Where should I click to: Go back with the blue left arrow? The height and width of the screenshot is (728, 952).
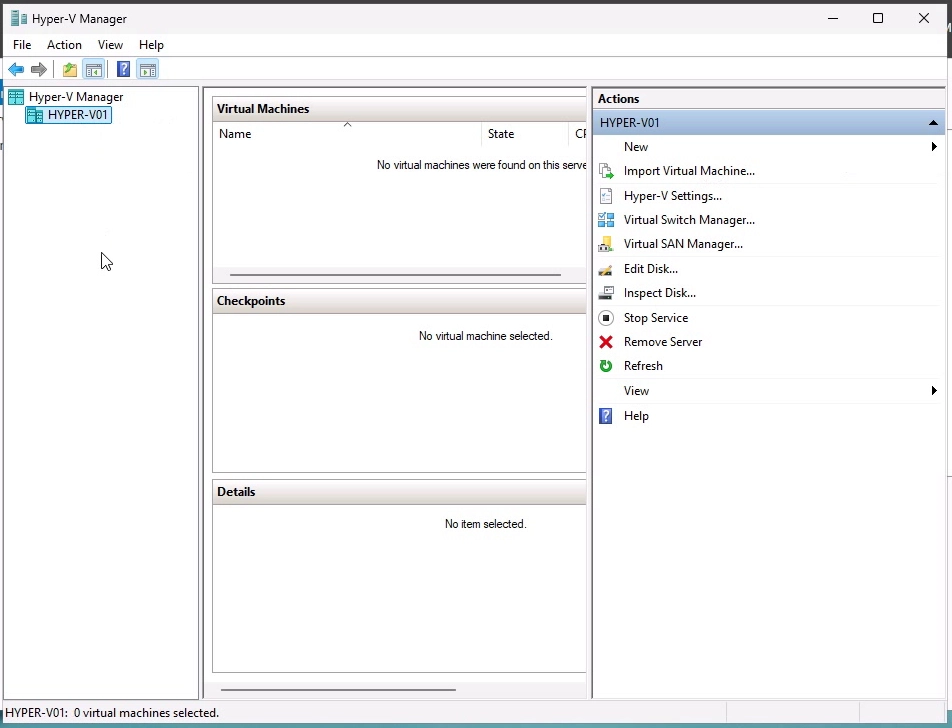(x=16, y=69)
